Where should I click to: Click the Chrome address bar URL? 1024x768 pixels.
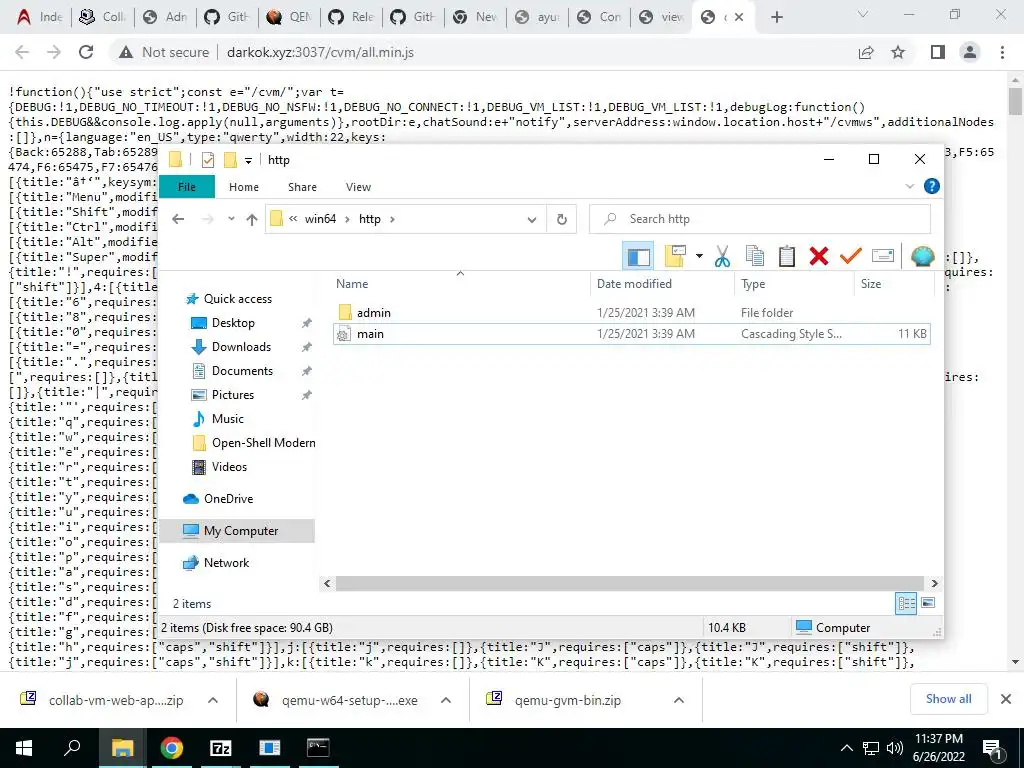pos(320,52)
